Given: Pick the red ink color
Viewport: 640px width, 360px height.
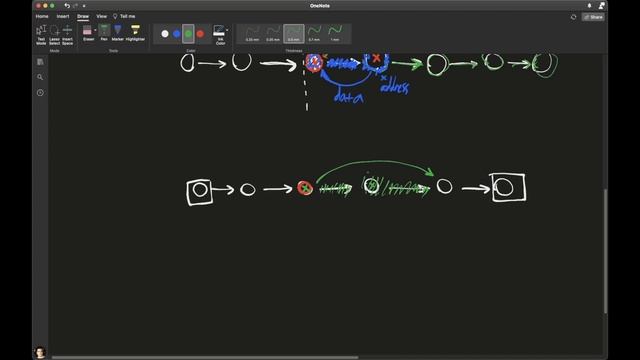Looking at the screenshot, I should click(200, 34).
